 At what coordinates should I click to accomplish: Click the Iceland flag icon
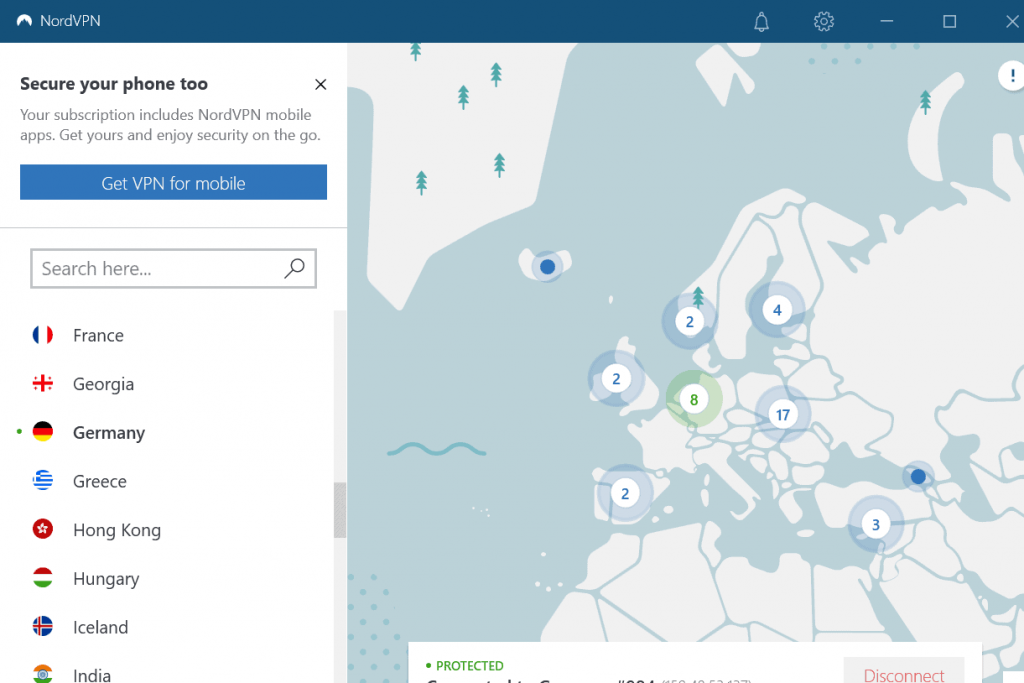(x=41, y=627)
